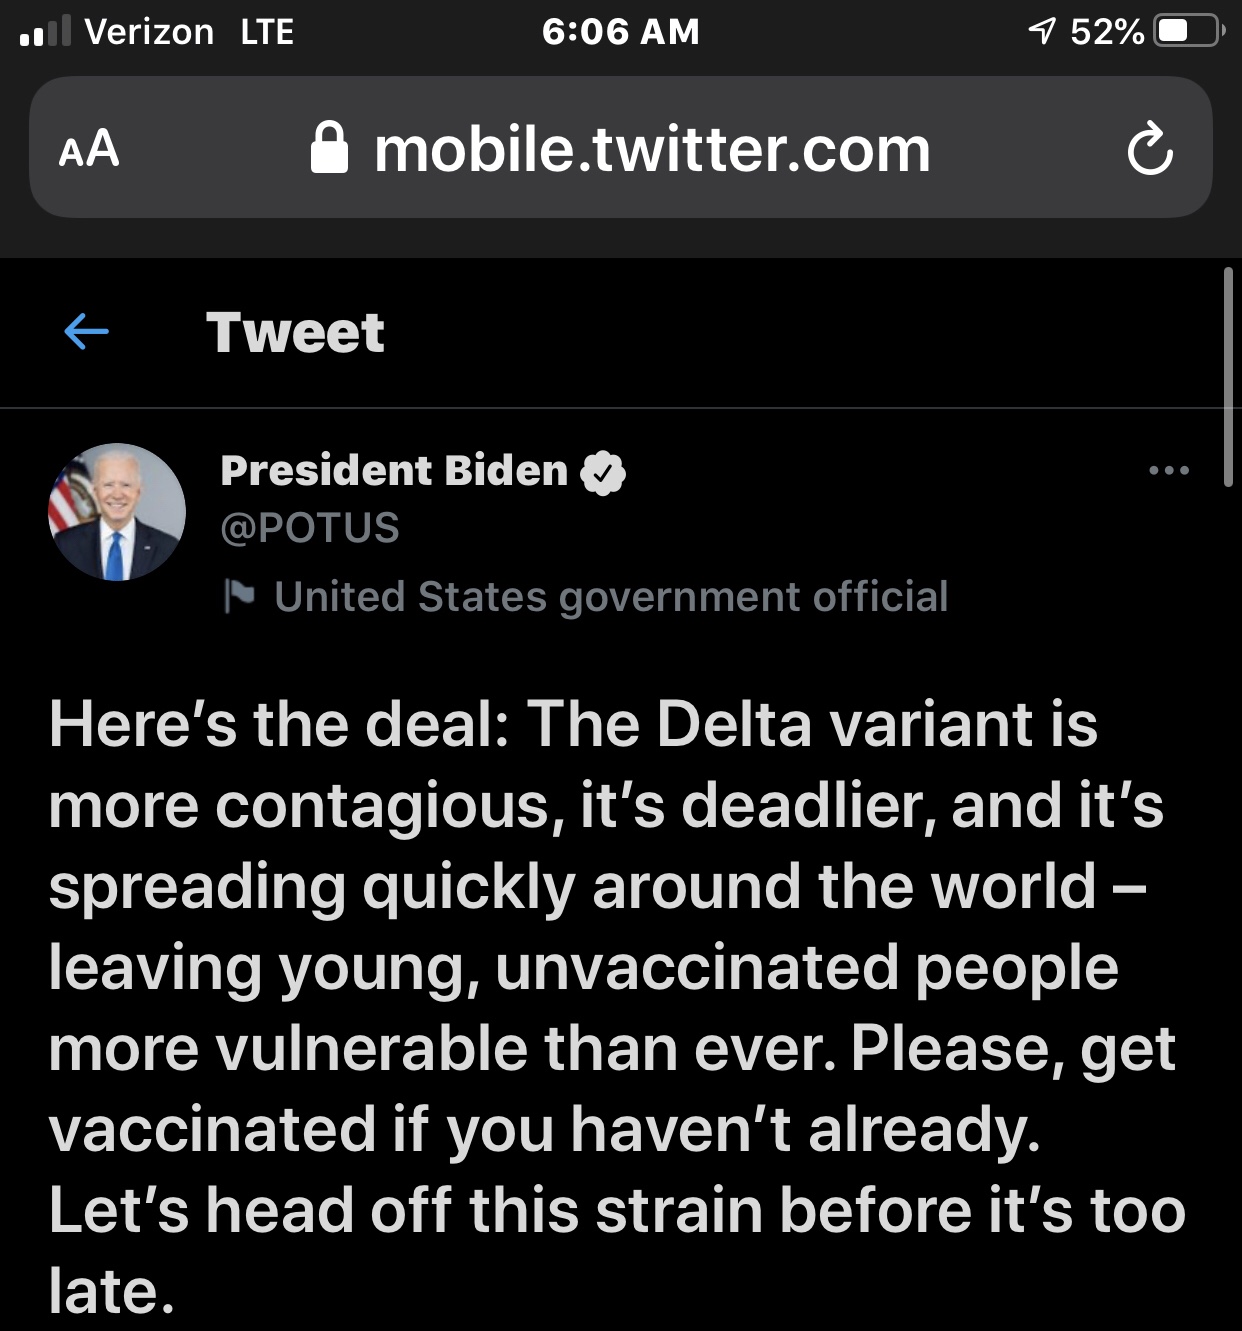Tap the battery icon in status bar

(1187, 32)
